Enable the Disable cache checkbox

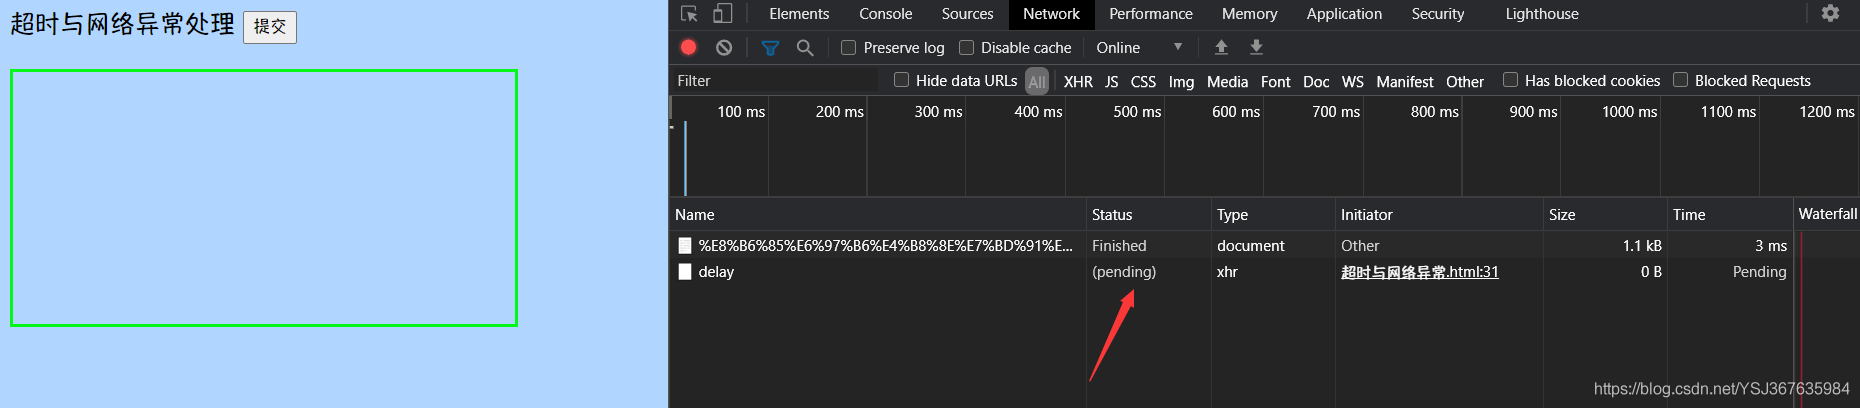tap(966, 47)
